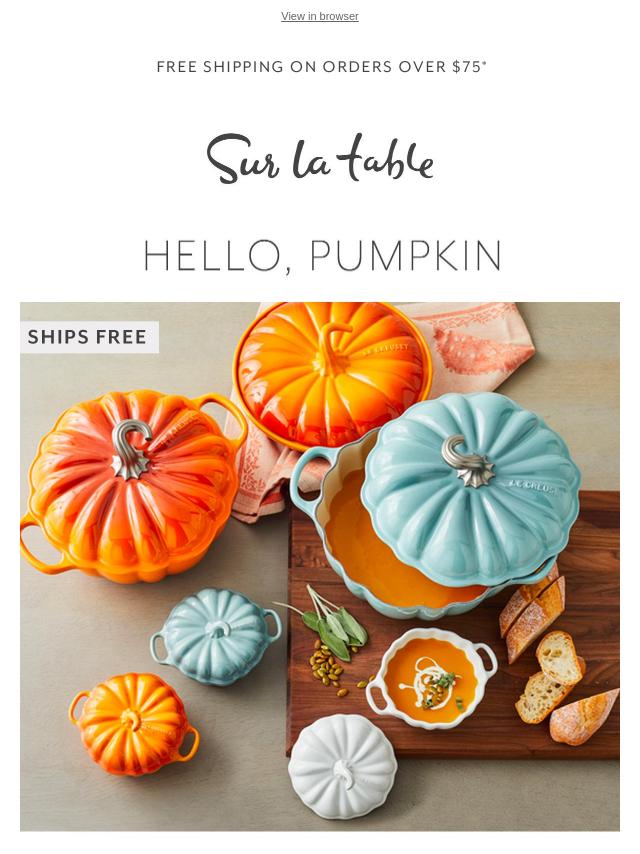Select the light blue pumpkin cocotte lid
Screen dimensions: 640x854
click(x=471, y=487)
